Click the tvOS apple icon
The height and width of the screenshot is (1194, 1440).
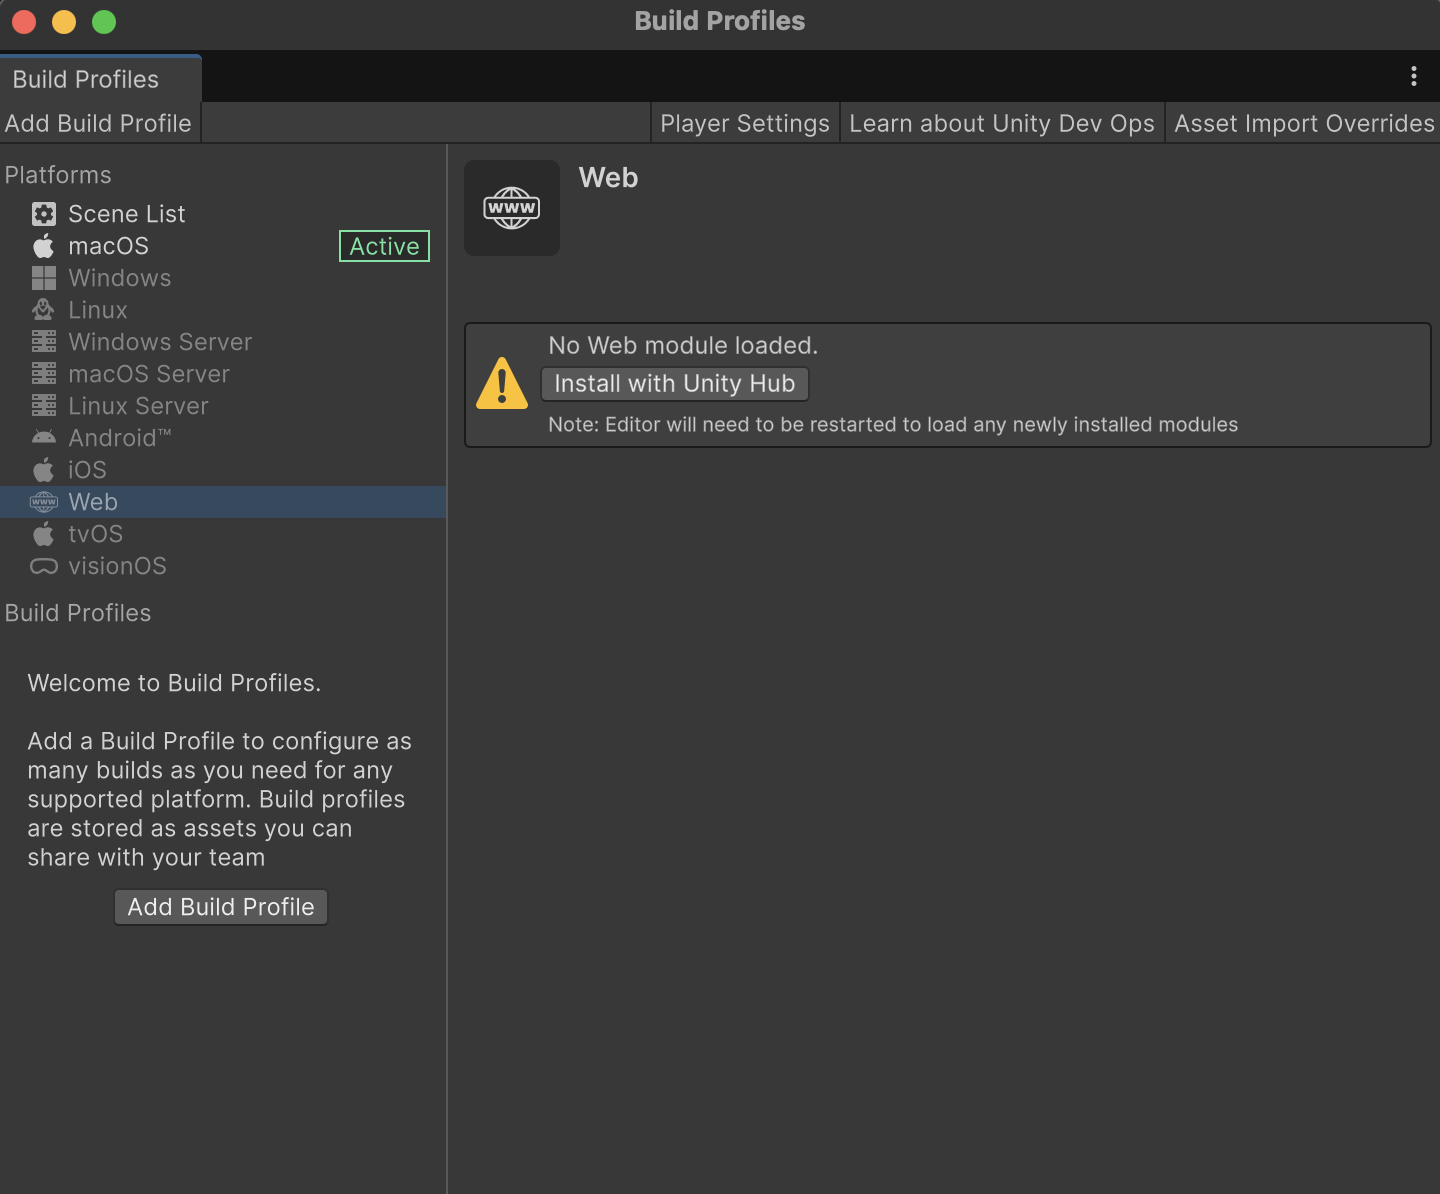coord(44,534)
